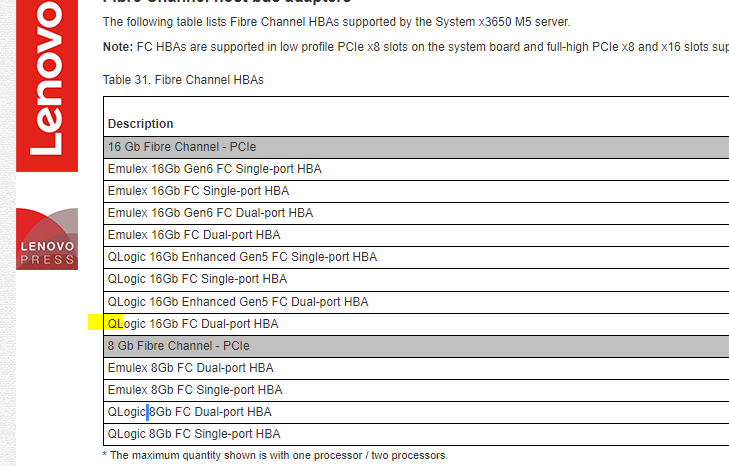Click Emulex 16Gb FC Single-port HBA row
Image resolution: width=729 pixels, height=466 pixels.
198,191
